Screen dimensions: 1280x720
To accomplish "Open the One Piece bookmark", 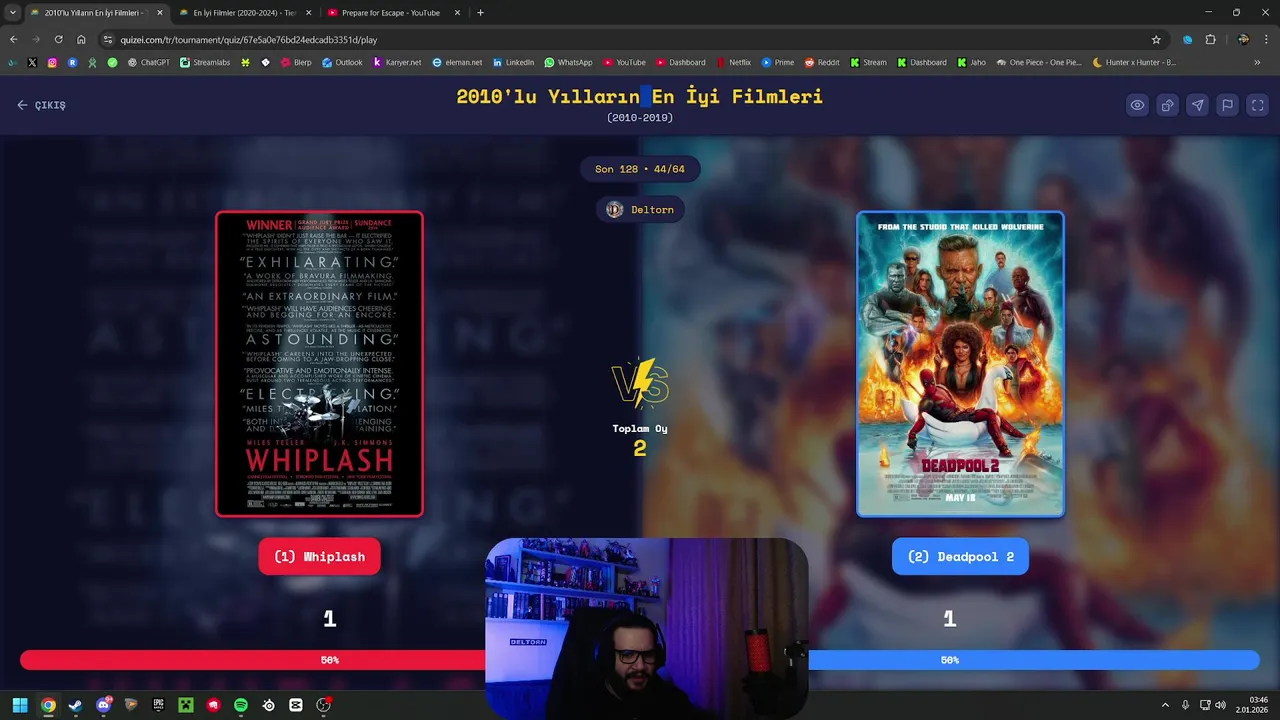I will pyautogui.click(x=1038, y=62).
